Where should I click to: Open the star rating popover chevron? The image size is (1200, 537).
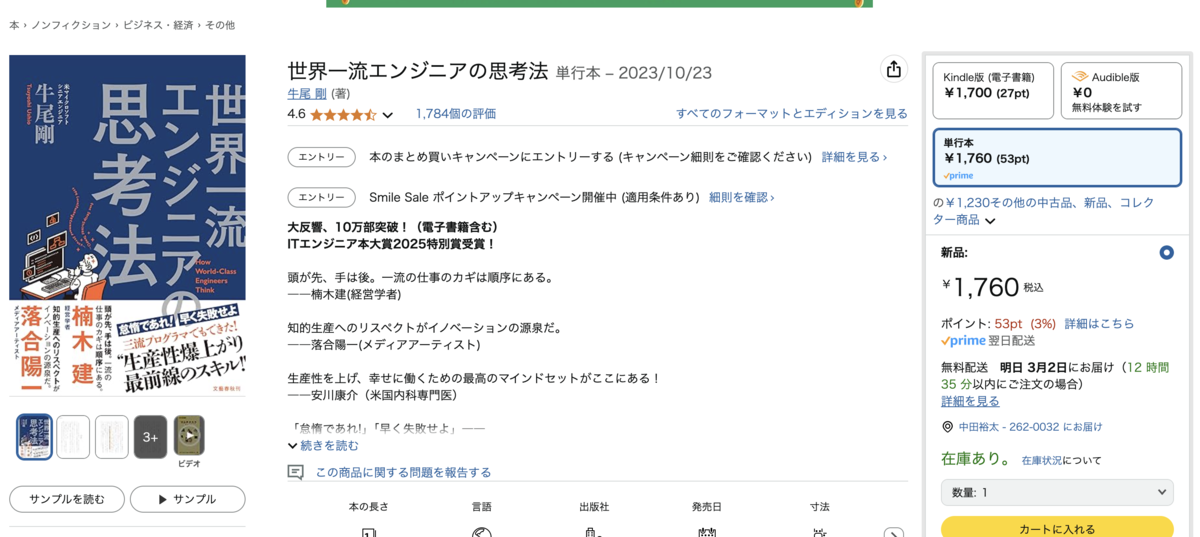(388, 115)
